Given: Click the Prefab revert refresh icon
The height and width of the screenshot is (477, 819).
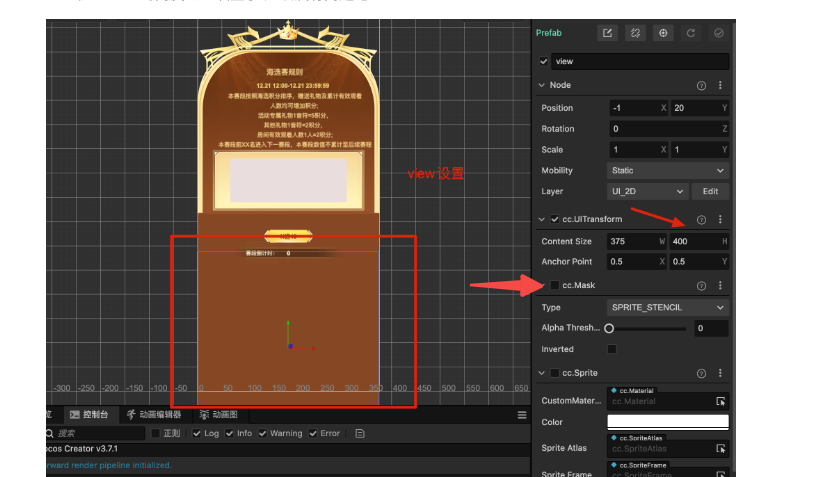Looking at the screenshot, I should click(x=691, y=33).
